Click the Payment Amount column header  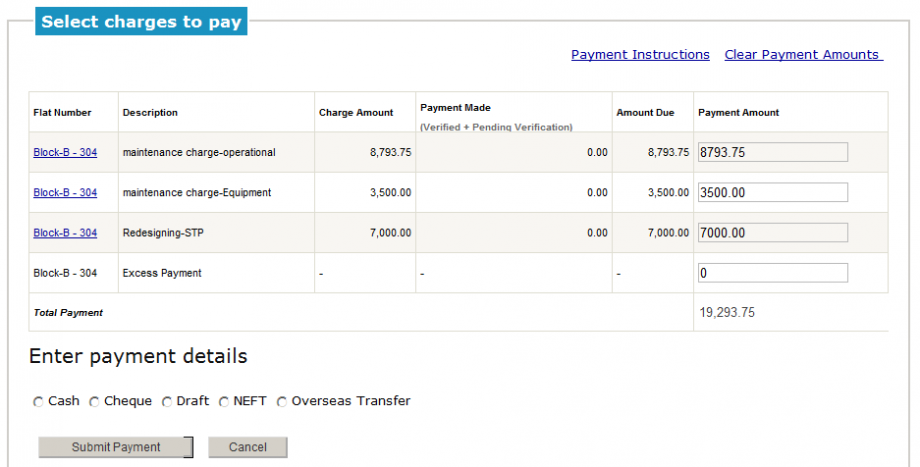click(738, 113)
